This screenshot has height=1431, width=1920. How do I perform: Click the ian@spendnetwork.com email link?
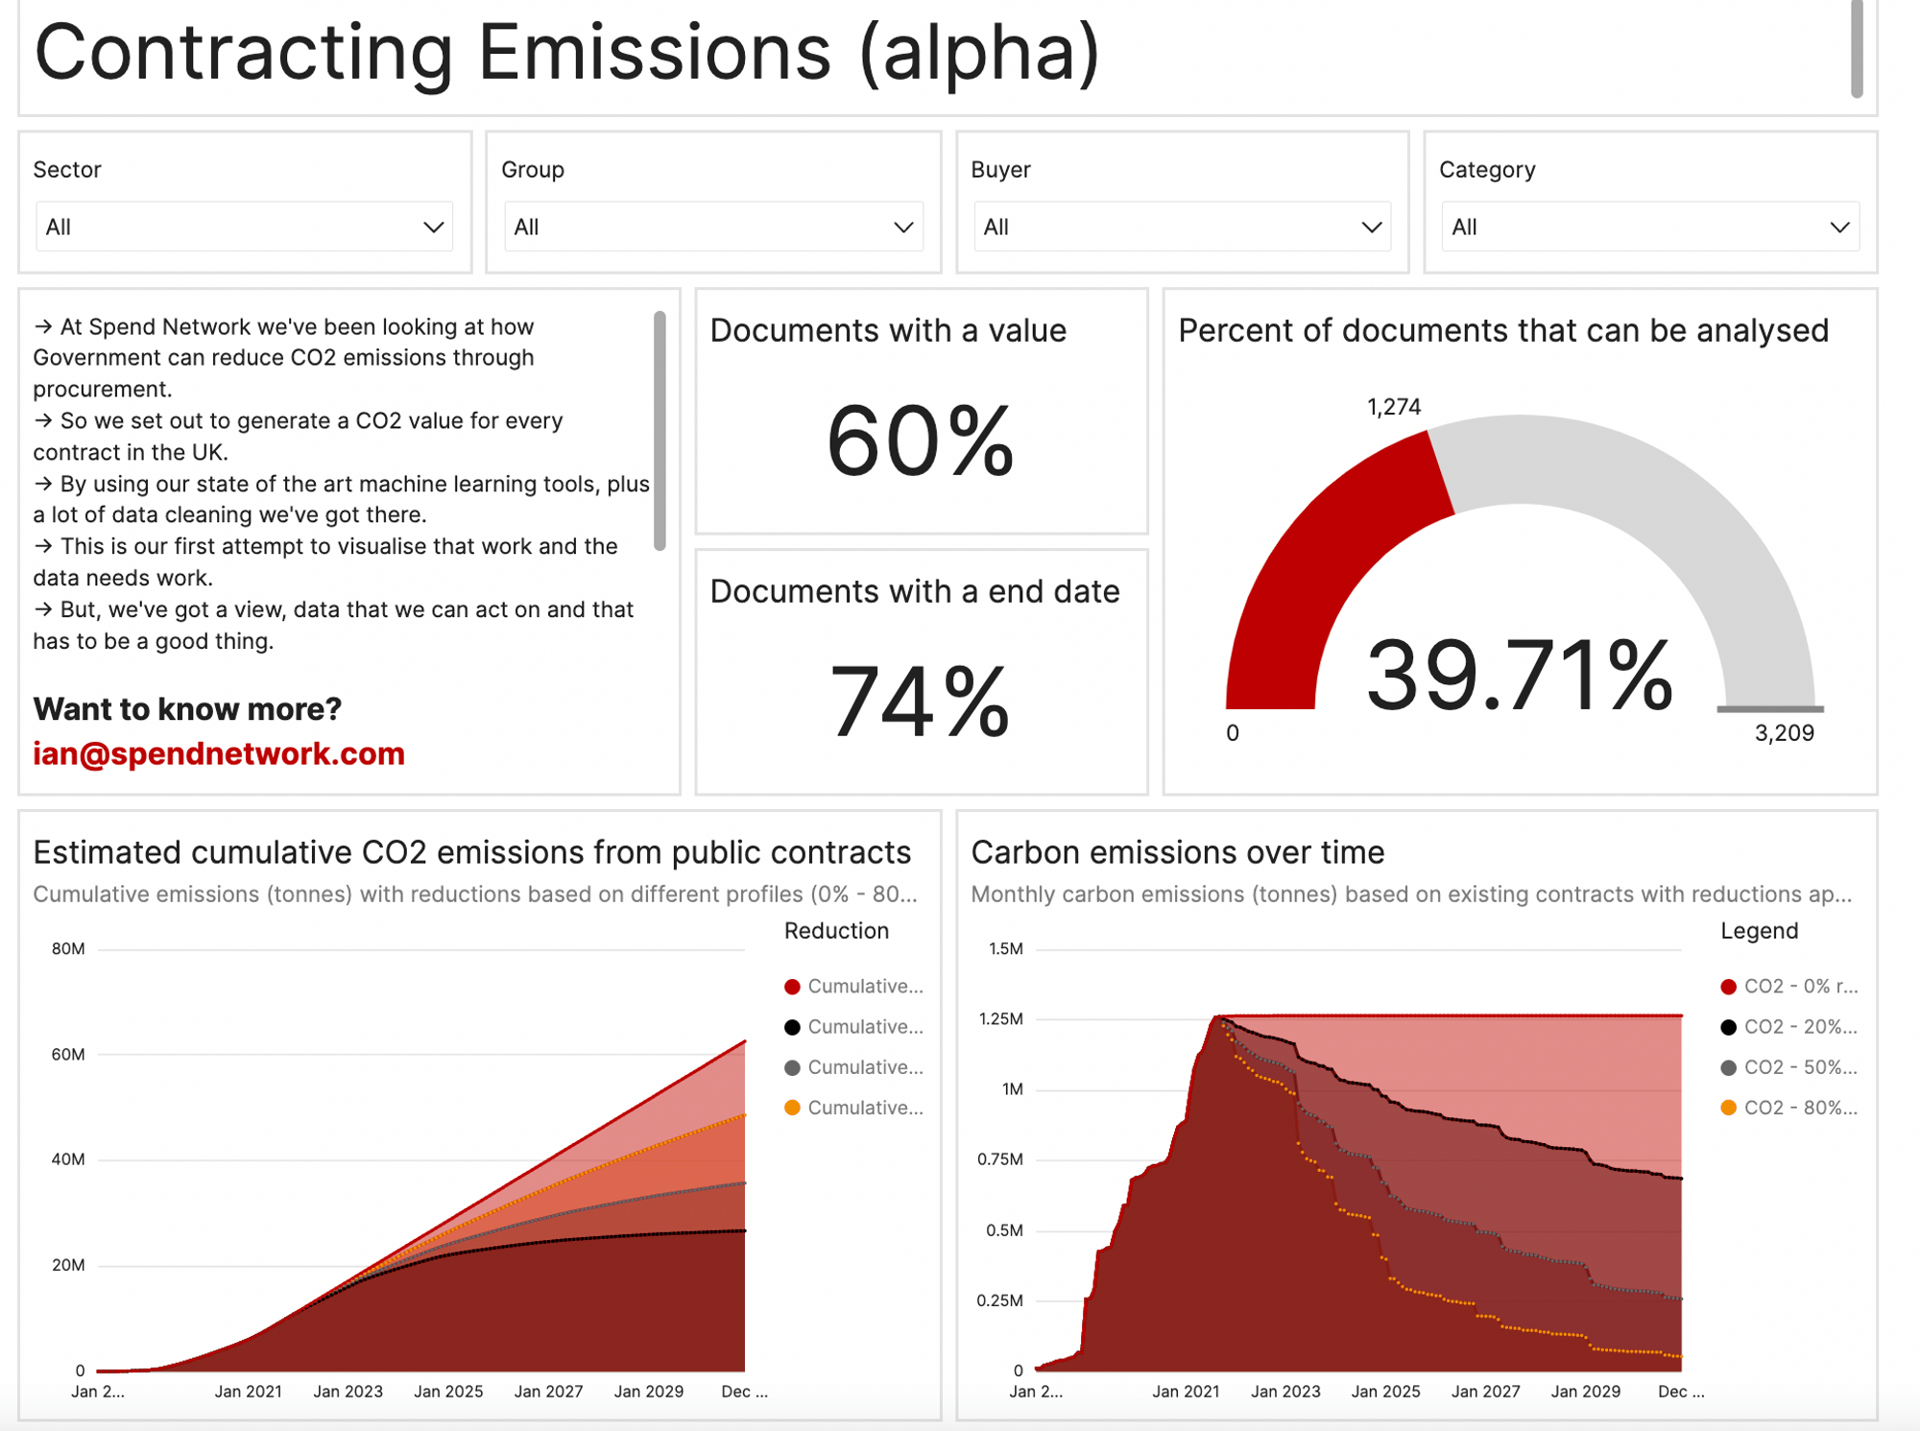219,754
